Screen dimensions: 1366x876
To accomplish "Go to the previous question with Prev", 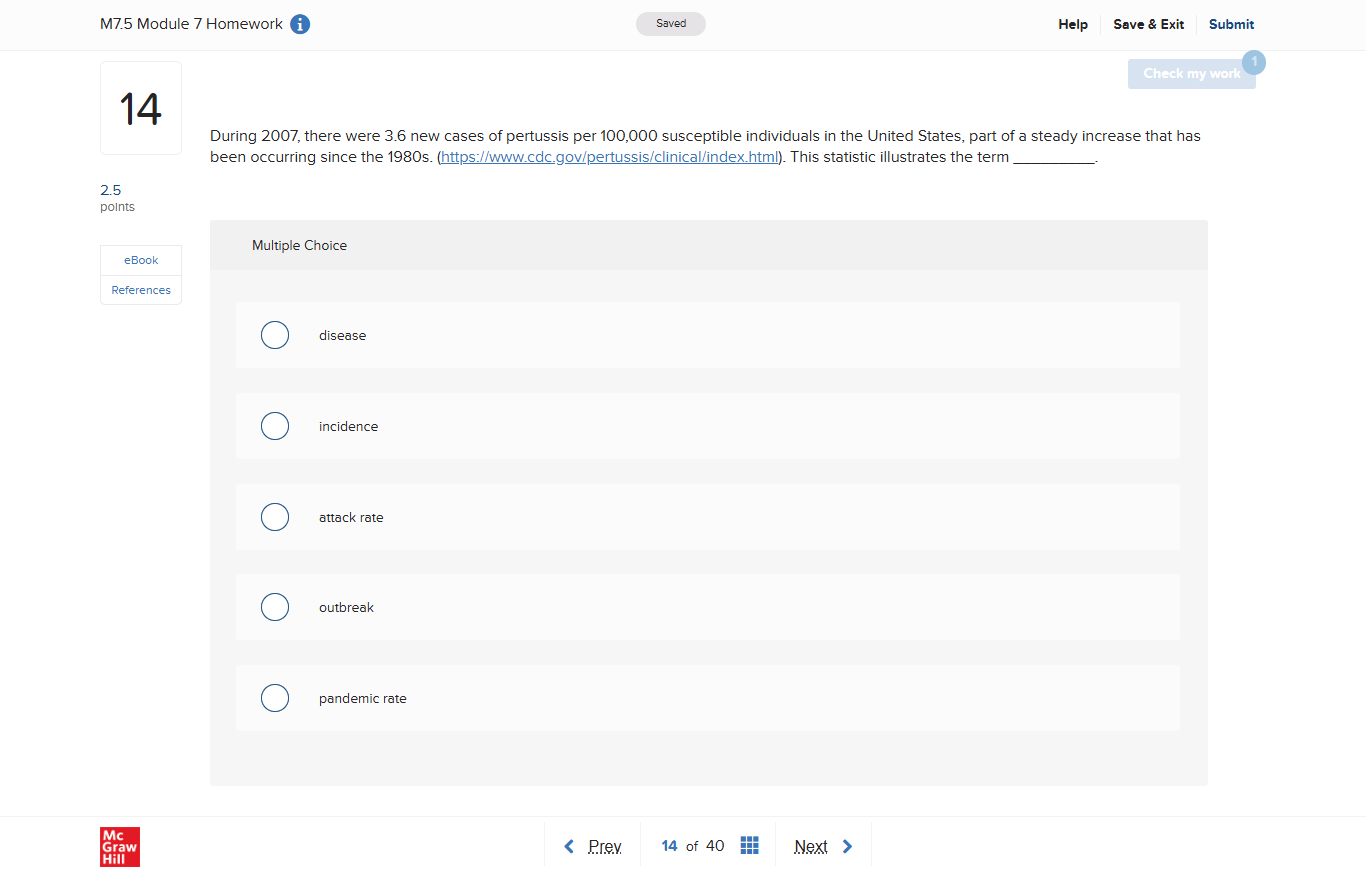I will pos(605,847).
